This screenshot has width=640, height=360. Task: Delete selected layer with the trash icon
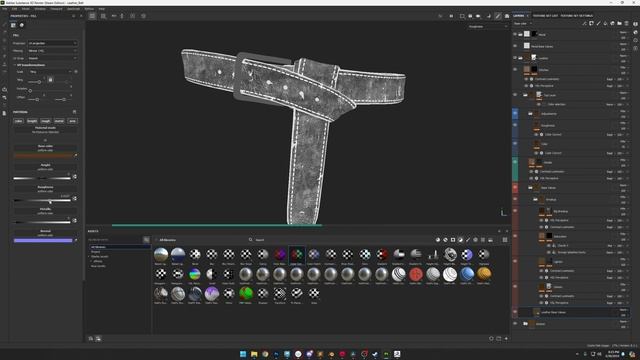point(627,24)
